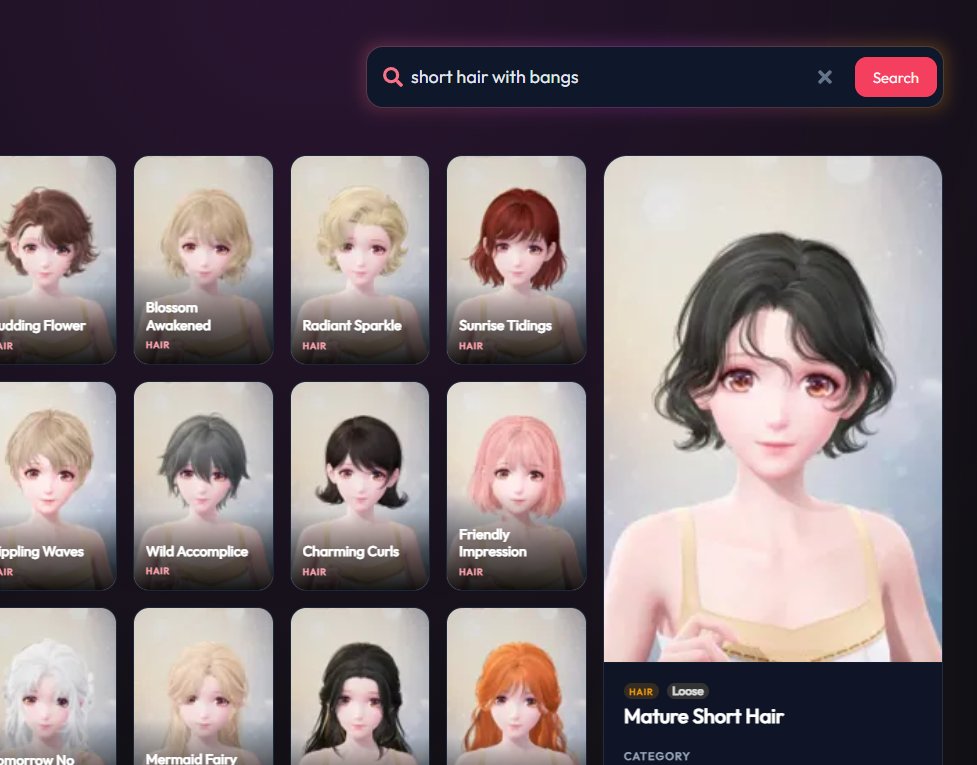Choose the orange long hair card
Screen dimensions: 977x765
point(516,687)
